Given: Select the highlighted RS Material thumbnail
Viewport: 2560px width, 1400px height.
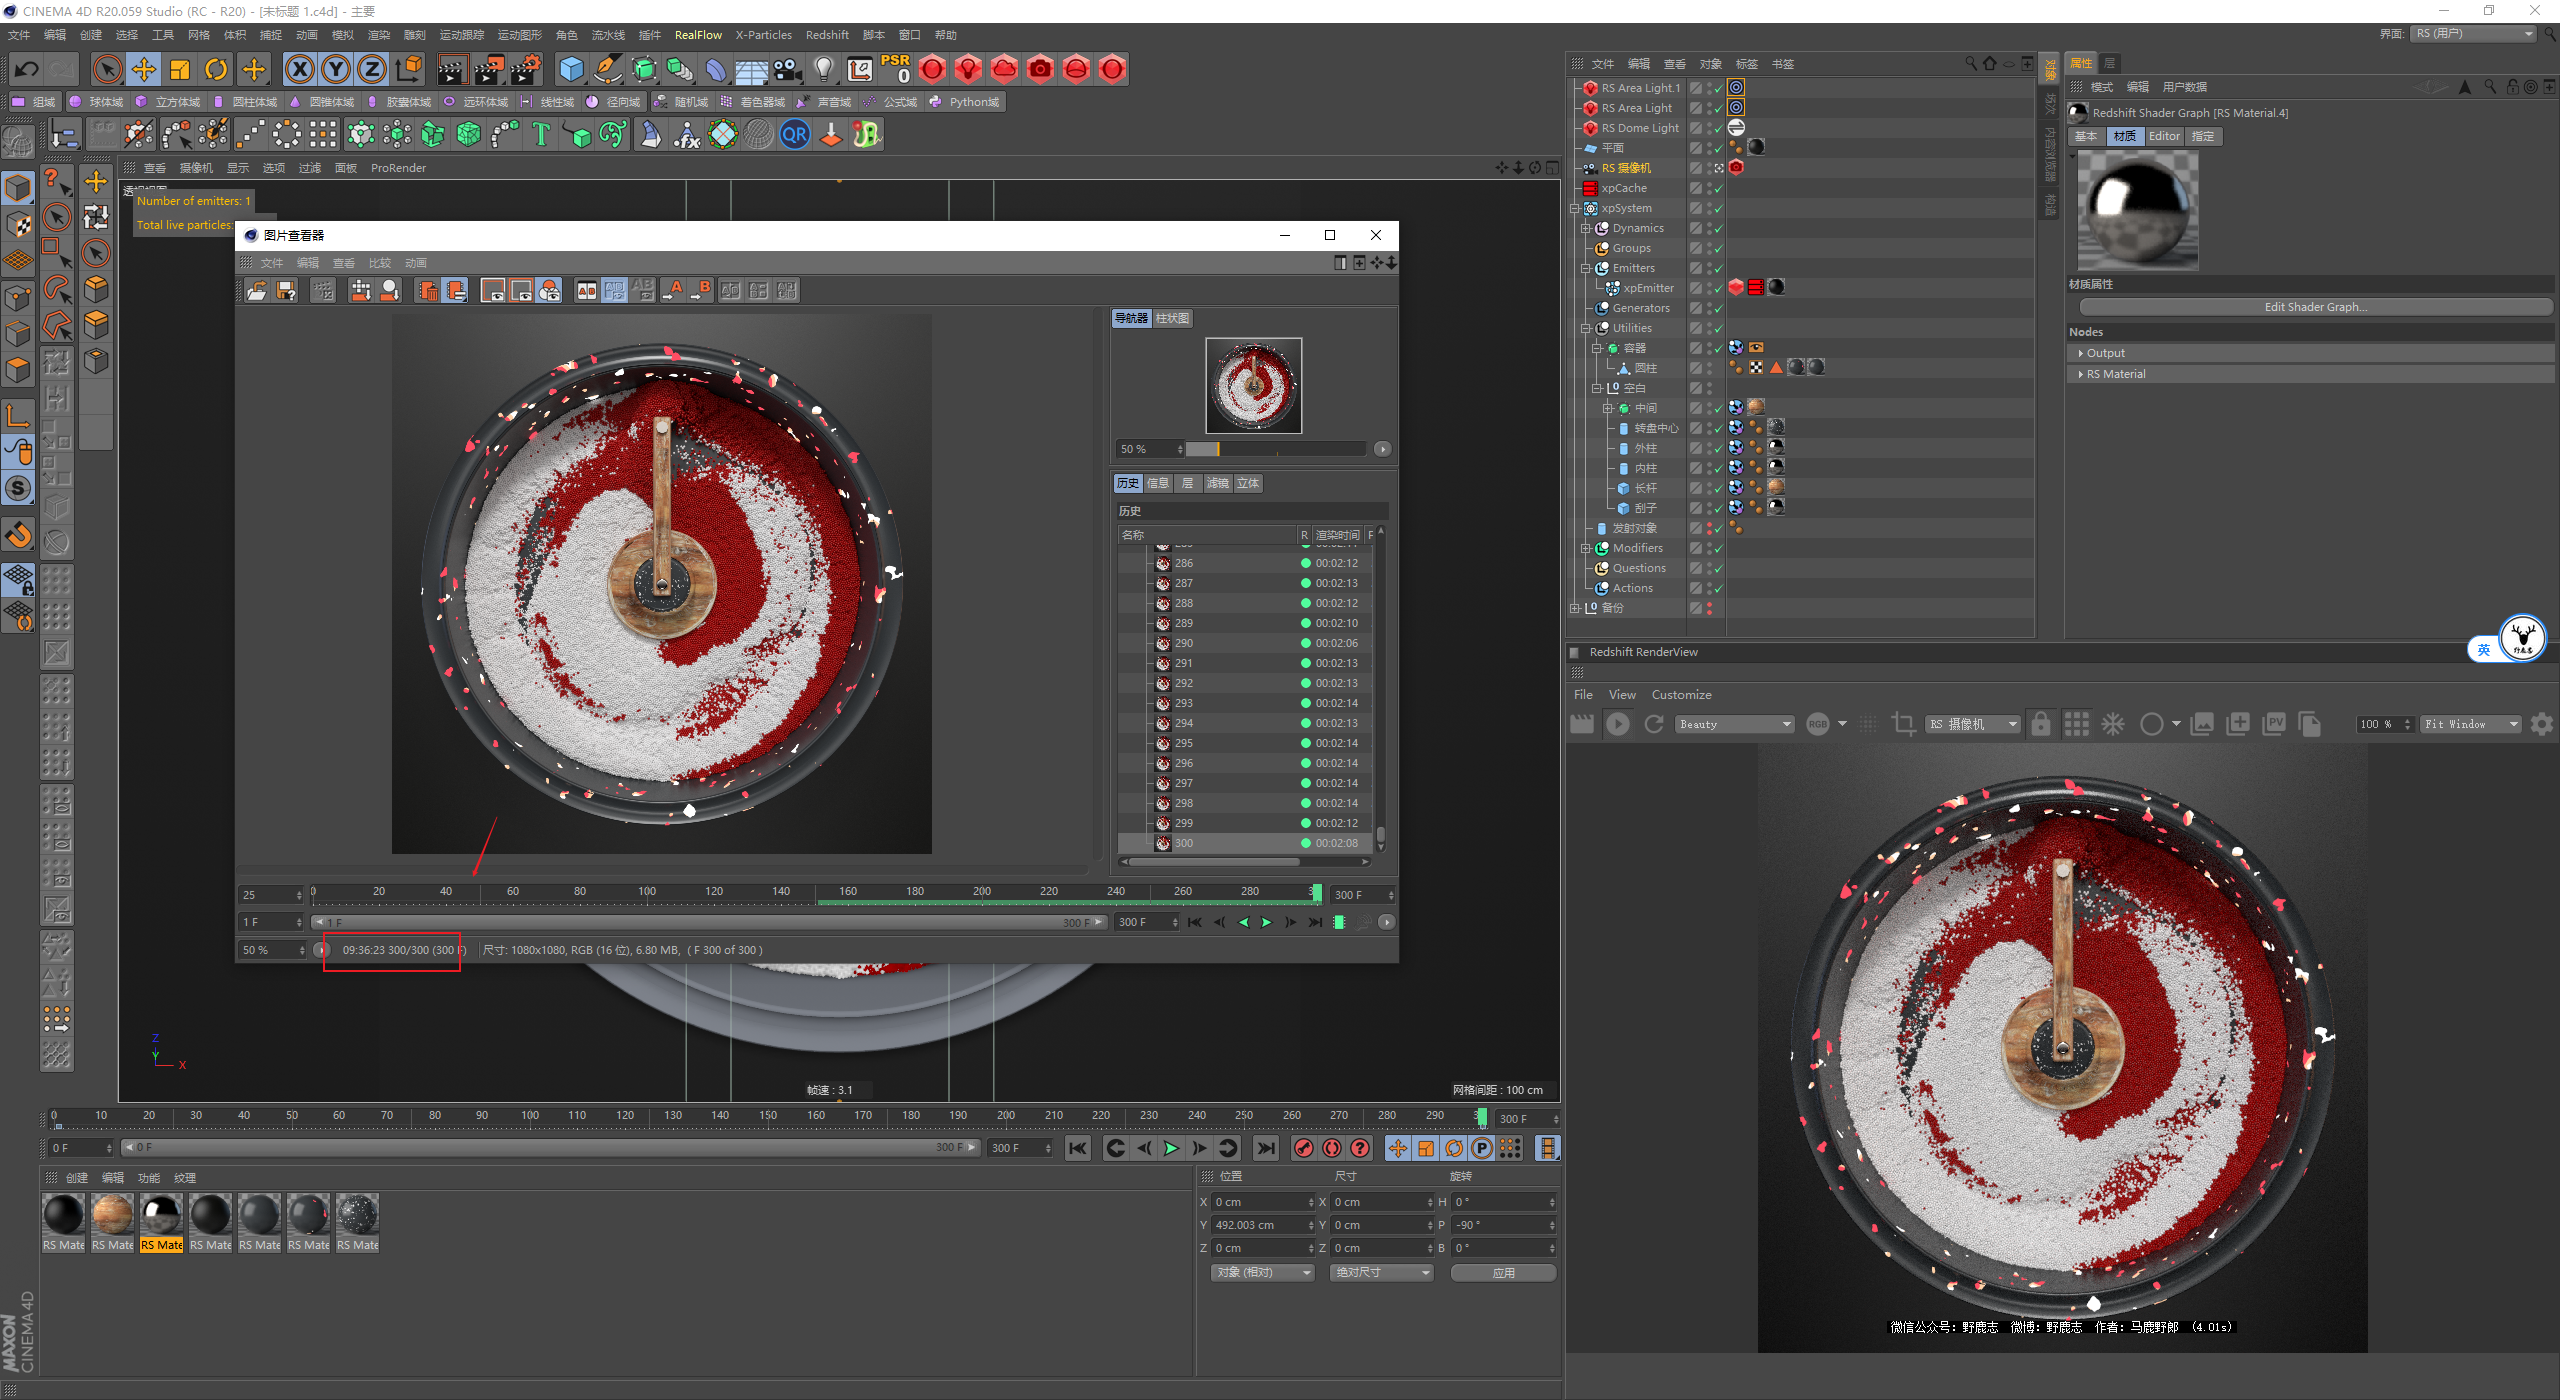Looking at the screenshot, I should 162,1222.
